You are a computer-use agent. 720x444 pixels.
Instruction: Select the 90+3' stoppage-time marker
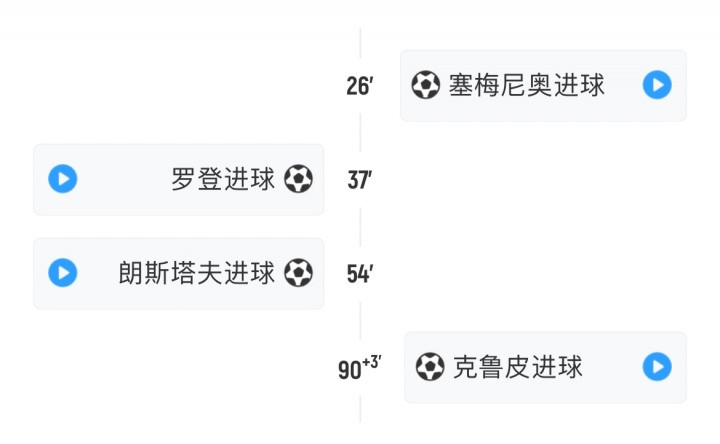pyautogui.click(x=359, y=368)
